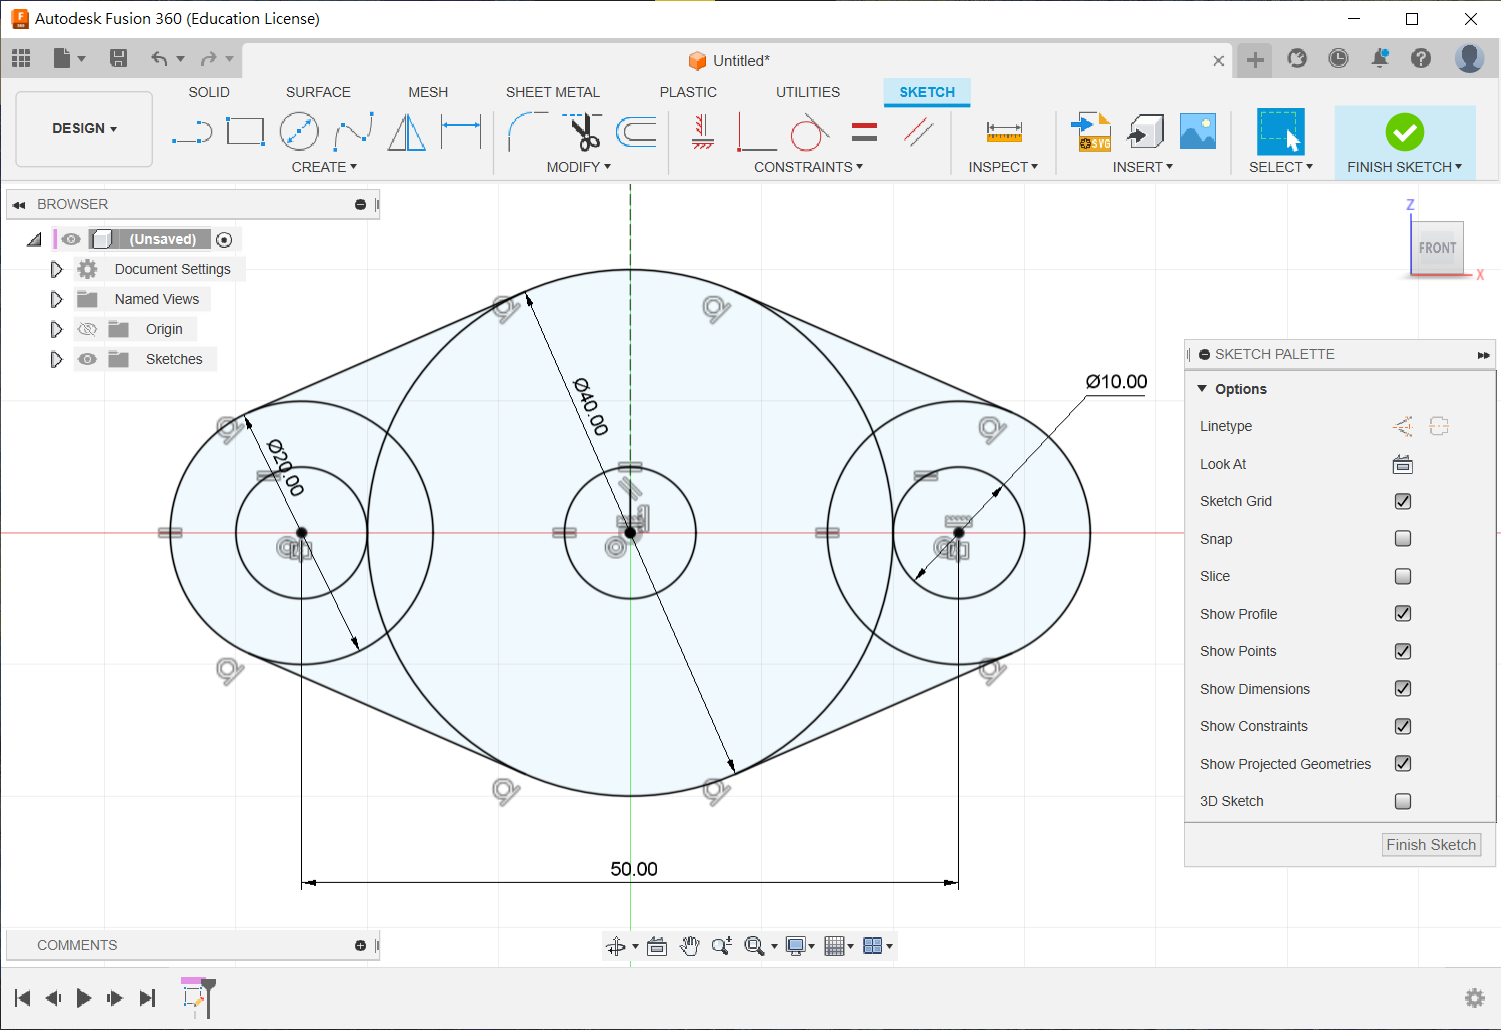Image resolution: width=1501 pixels, height=1030 pixels.
Task: Click the Look At icon in palette
Action: (x=1402, y=464)
